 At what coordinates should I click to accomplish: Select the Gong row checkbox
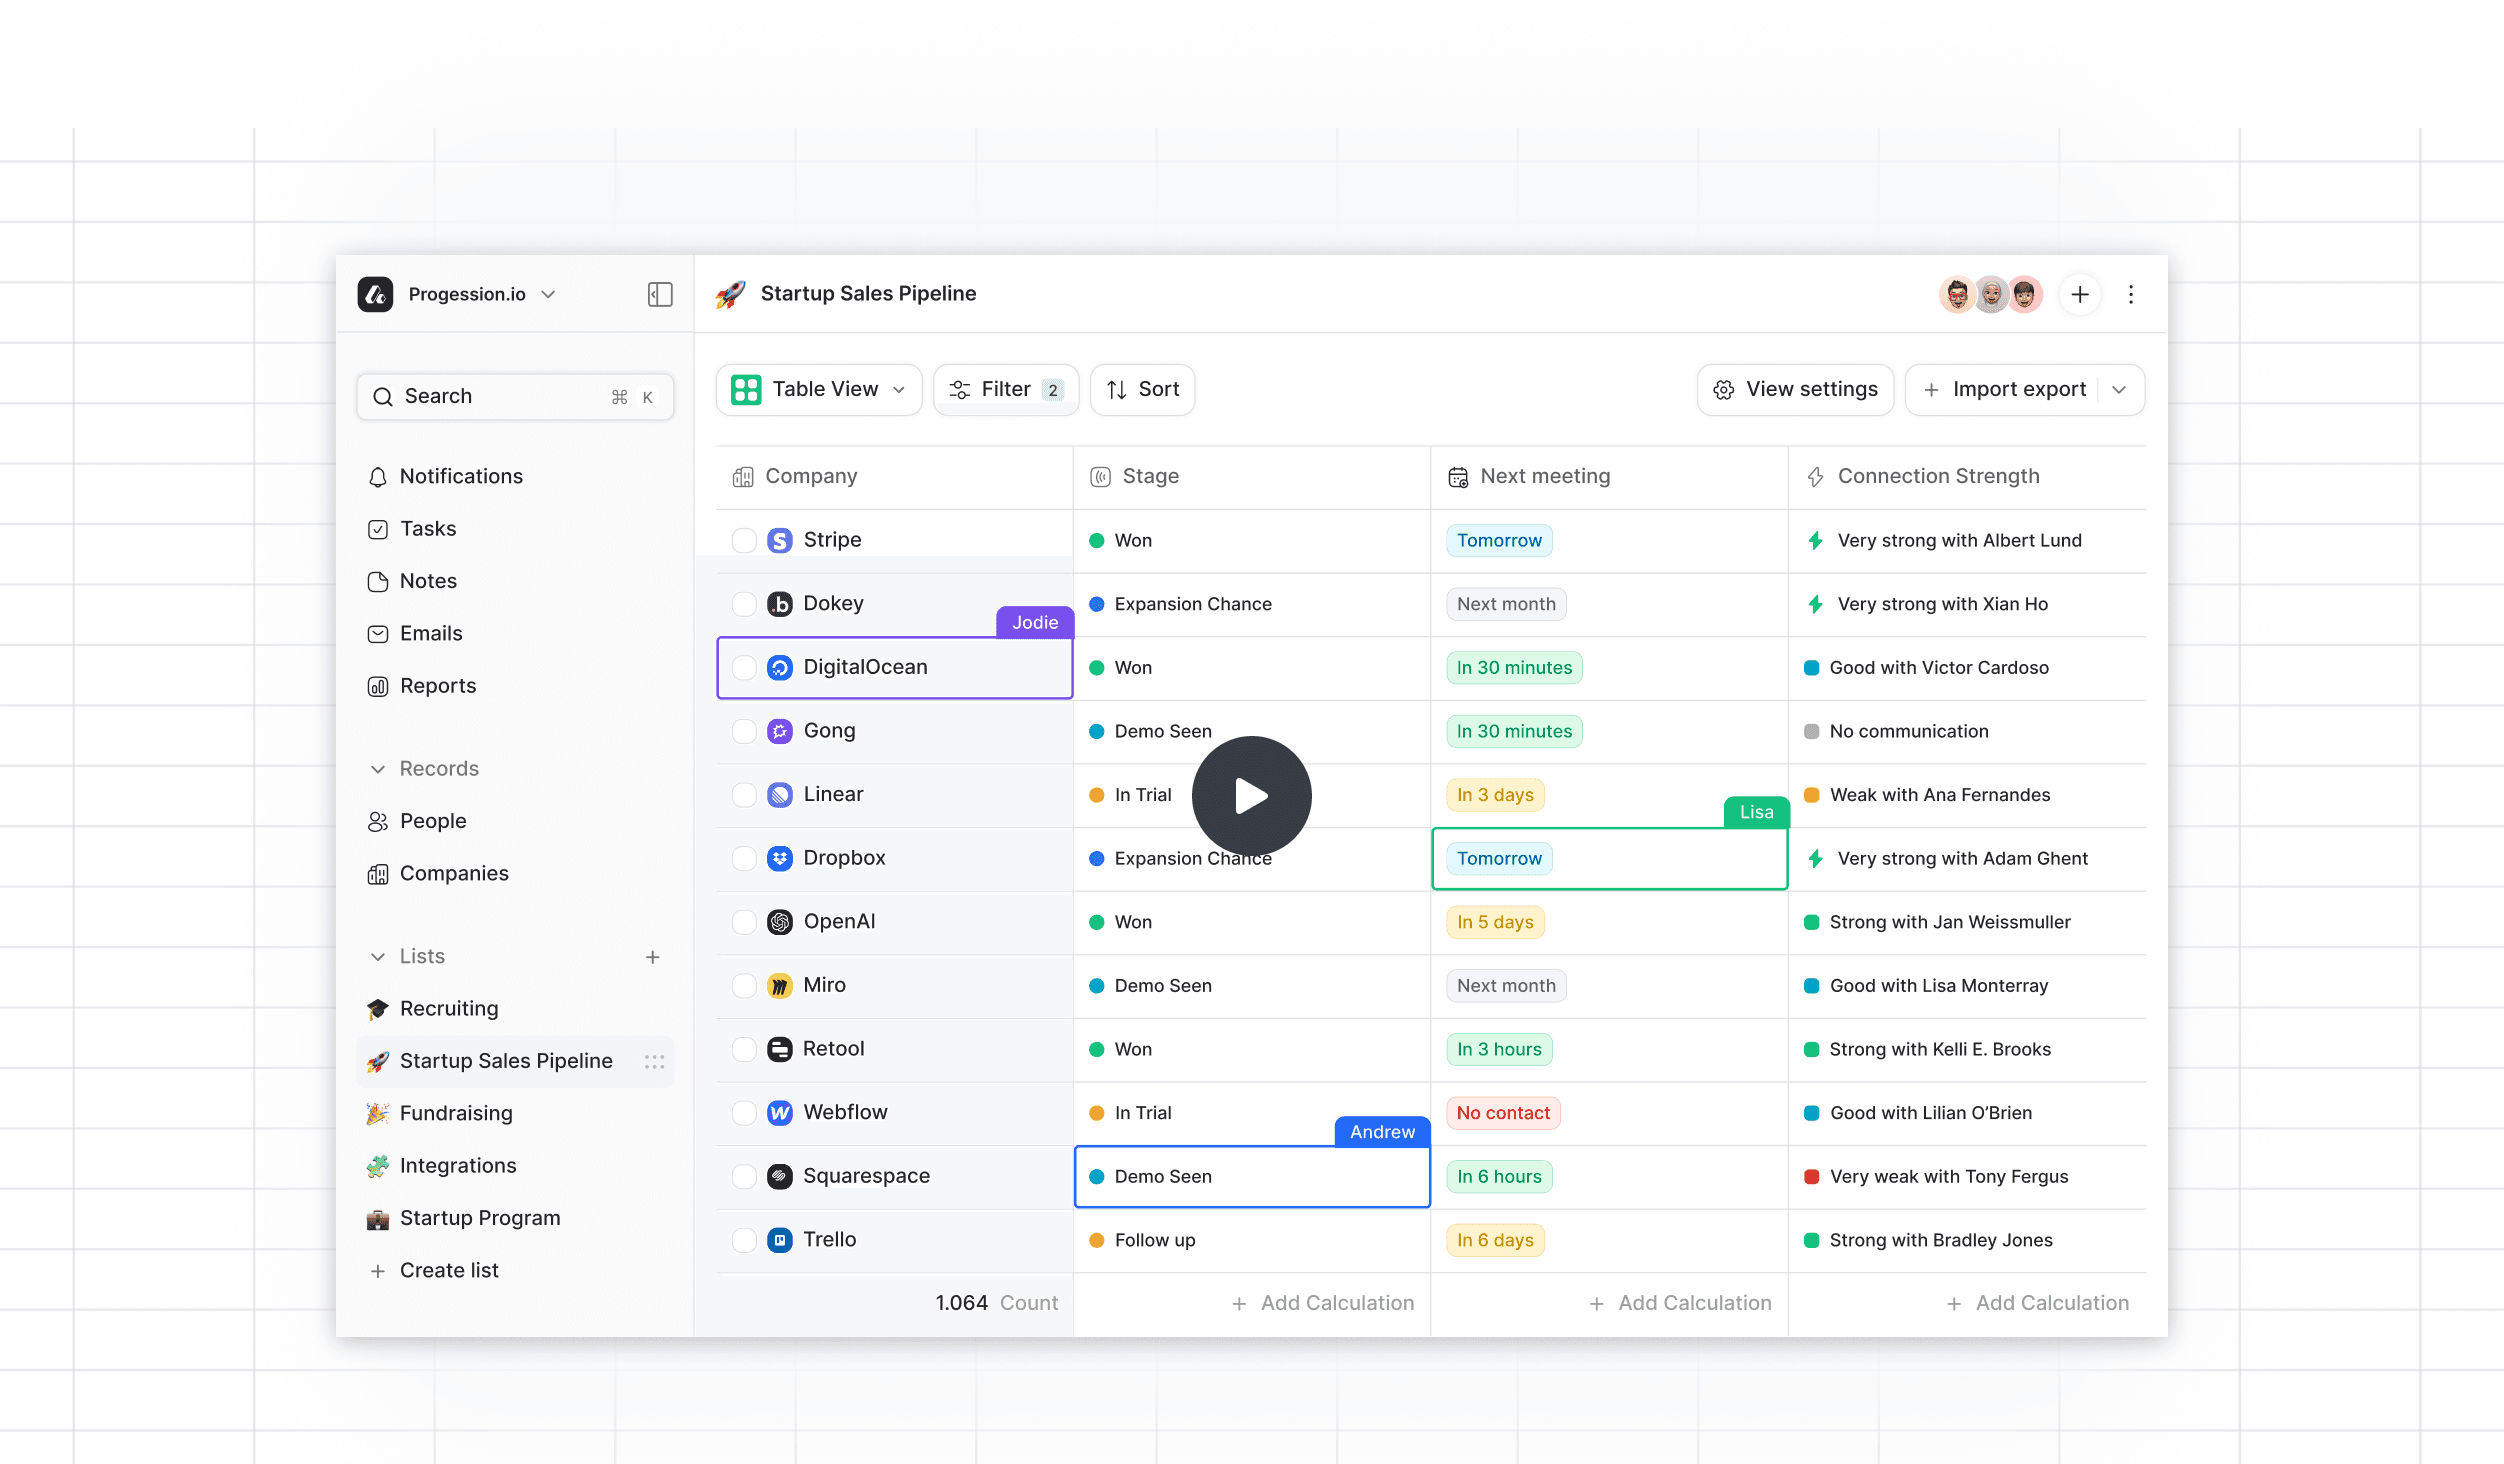(744, 731)
